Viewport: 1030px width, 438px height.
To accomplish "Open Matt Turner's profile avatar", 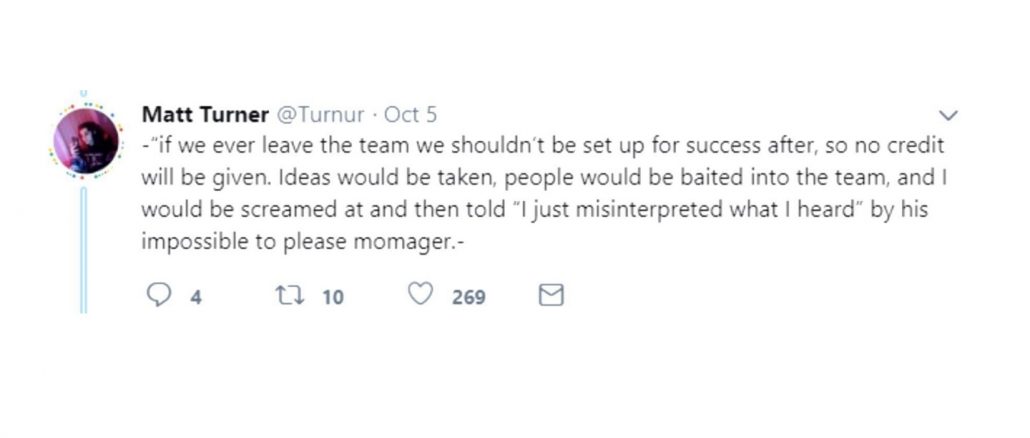I will (86, 142).
